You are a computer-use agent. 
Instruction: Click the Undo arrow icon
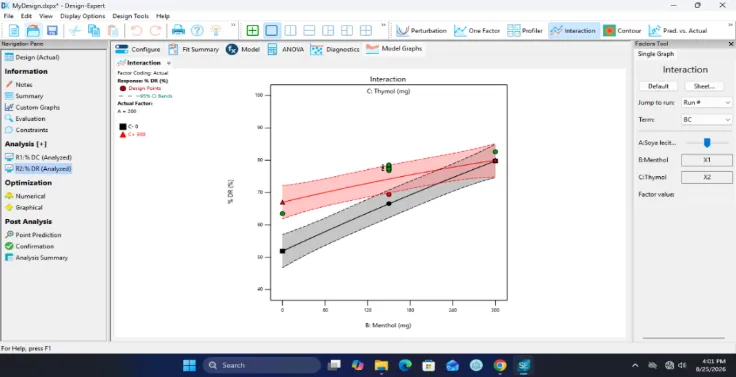coord(136,31)
